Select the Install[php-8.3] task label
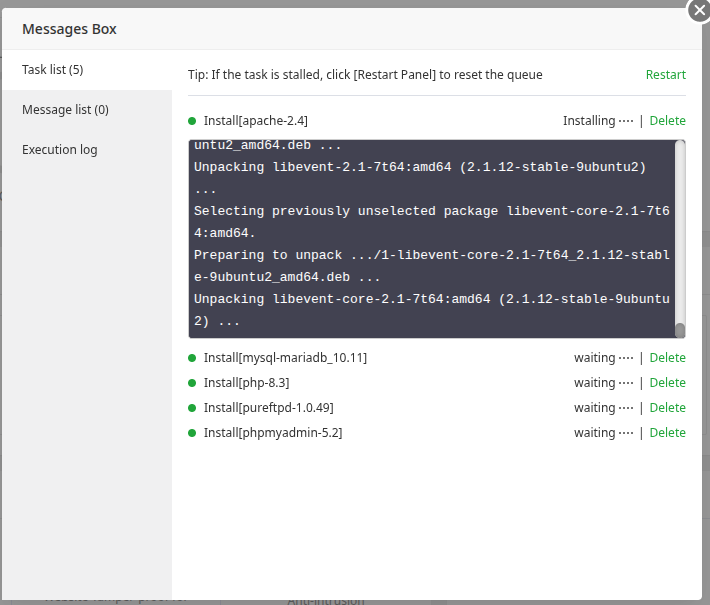The image size is (710, 605). 246,383
